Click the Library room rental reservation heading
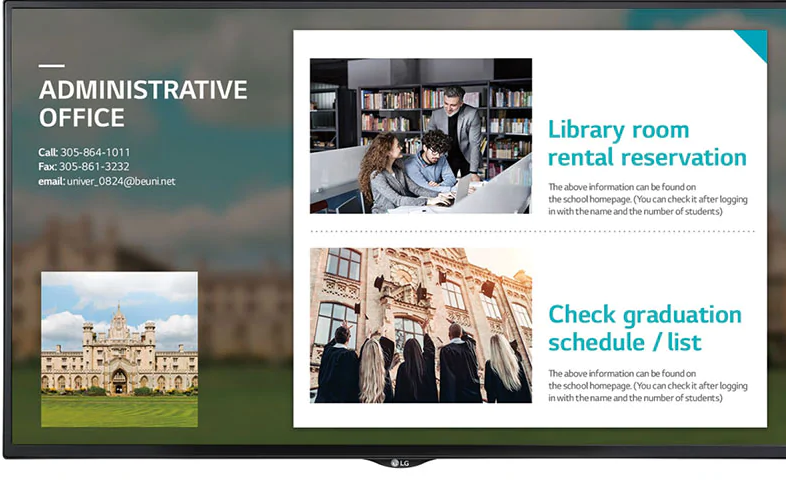This screenshot has height=496, width=786. coord(647,143)
